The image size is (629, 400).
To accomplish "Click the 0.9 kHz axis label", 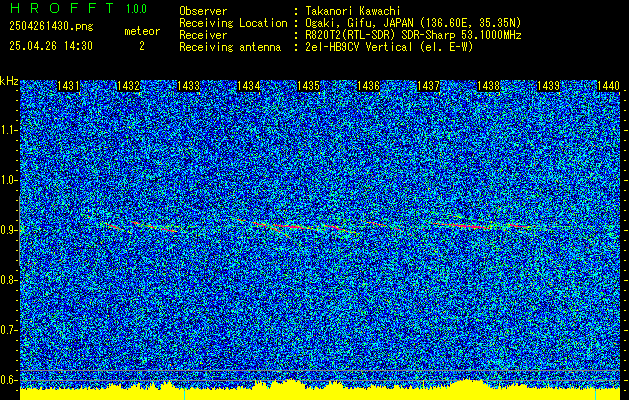I will coord(8,230).
